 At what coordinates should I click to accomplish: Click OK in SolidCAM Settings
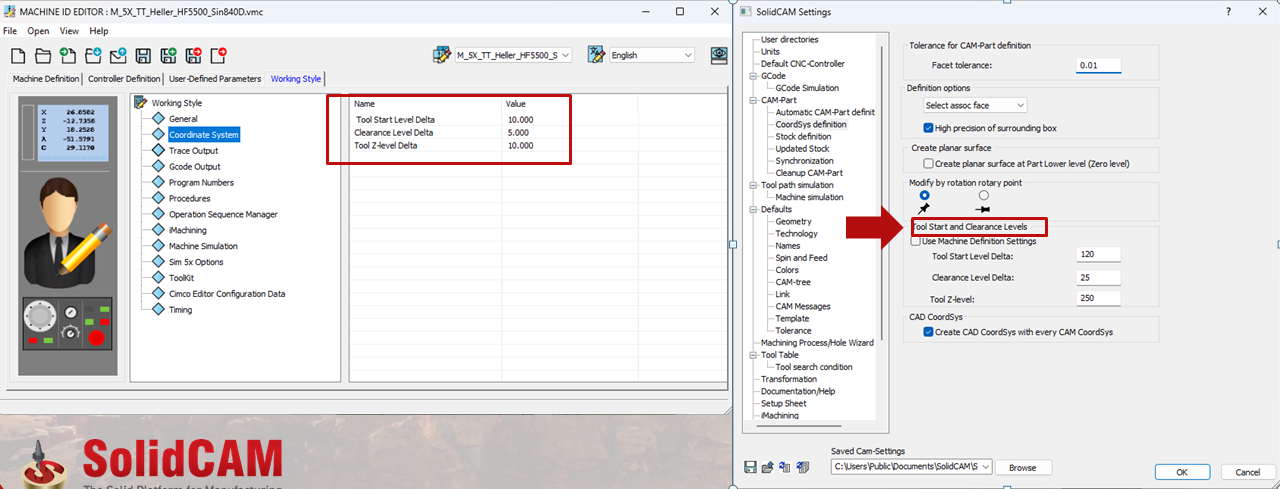pos(1181,472)
